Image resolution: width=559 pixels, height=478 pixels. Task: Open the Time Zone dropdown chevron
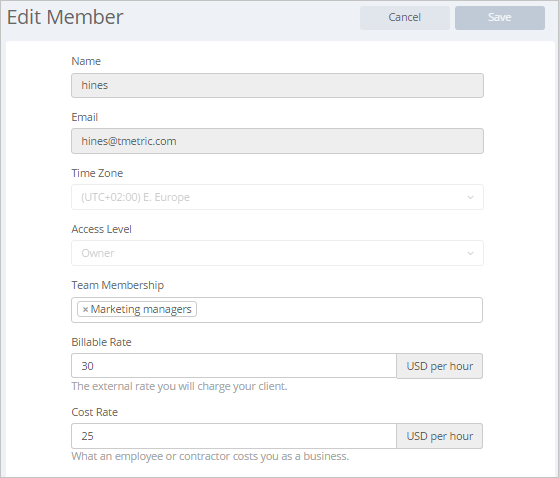tap(470, 197)
